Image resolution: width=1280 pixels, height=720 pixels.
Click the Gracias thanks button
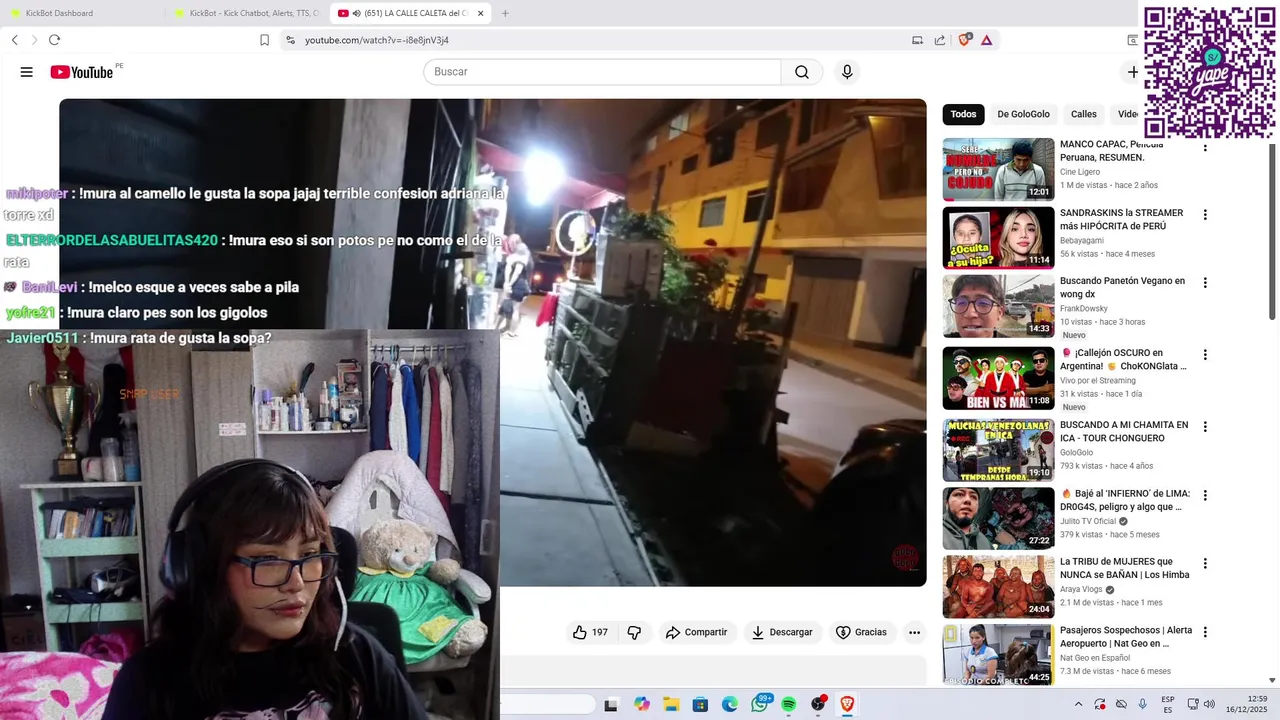click(861, 632)
